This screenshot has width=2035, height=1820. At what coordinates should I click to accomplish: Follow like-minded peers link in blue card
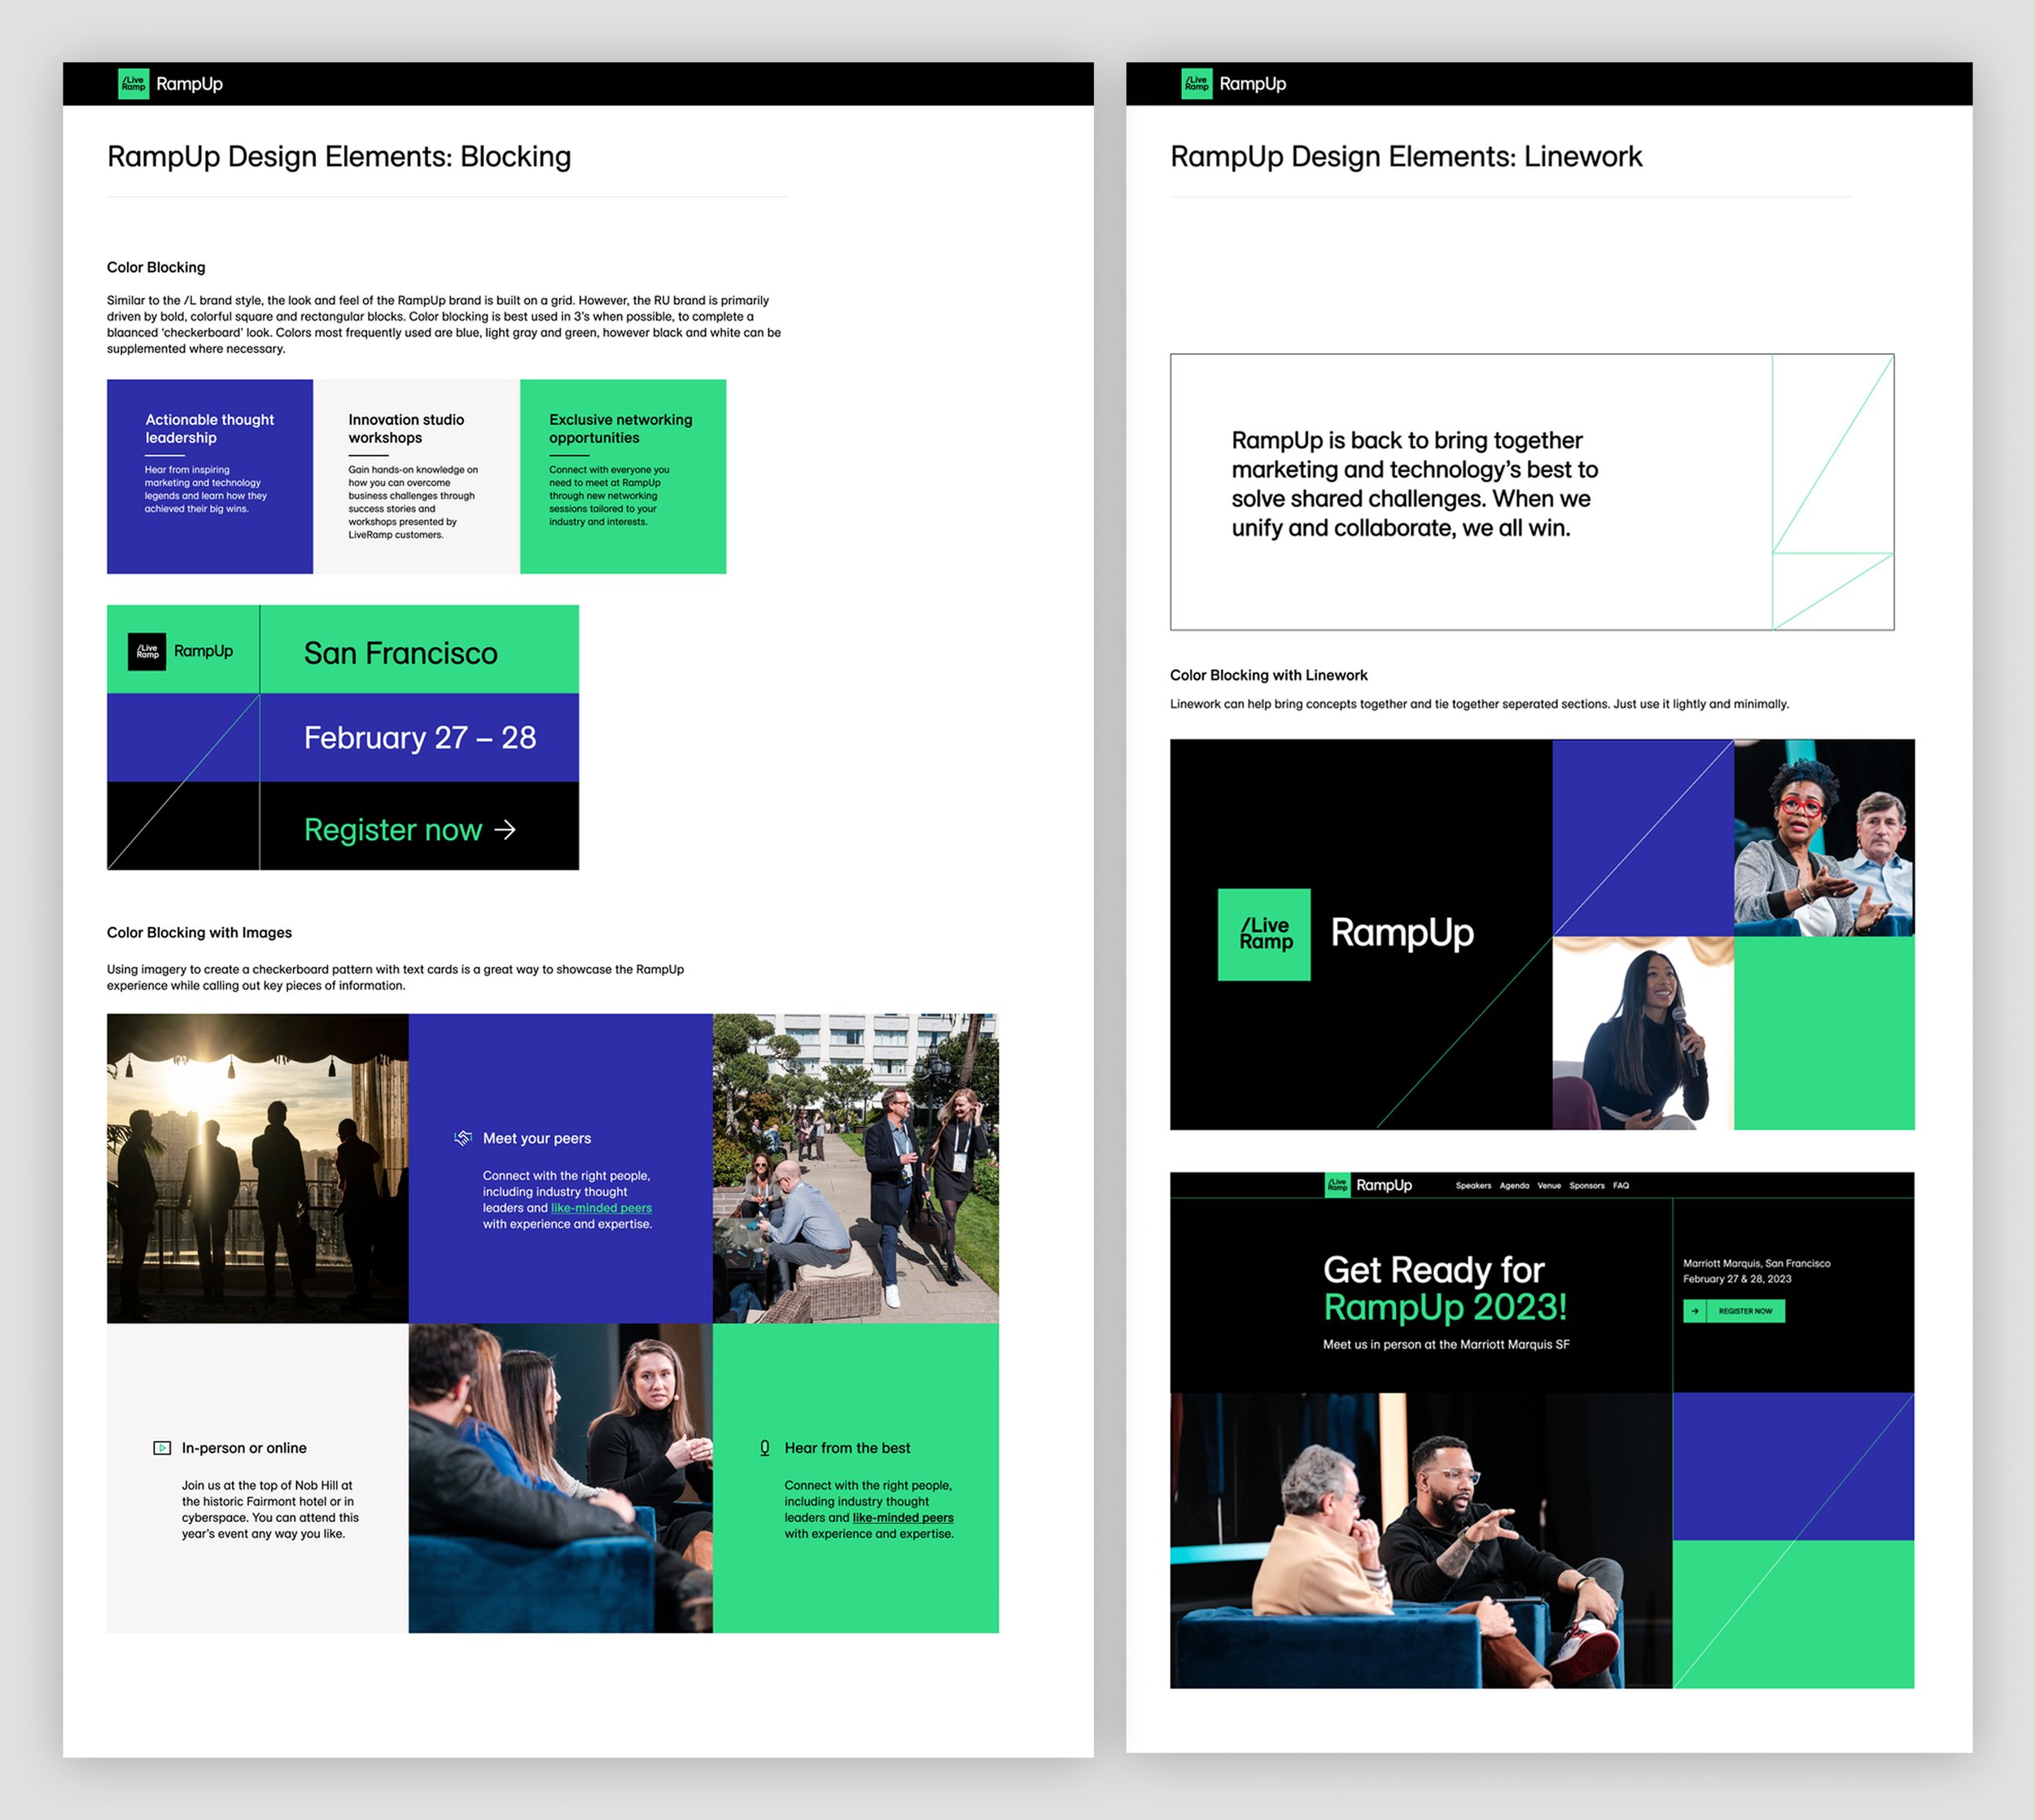point(601,1208)
